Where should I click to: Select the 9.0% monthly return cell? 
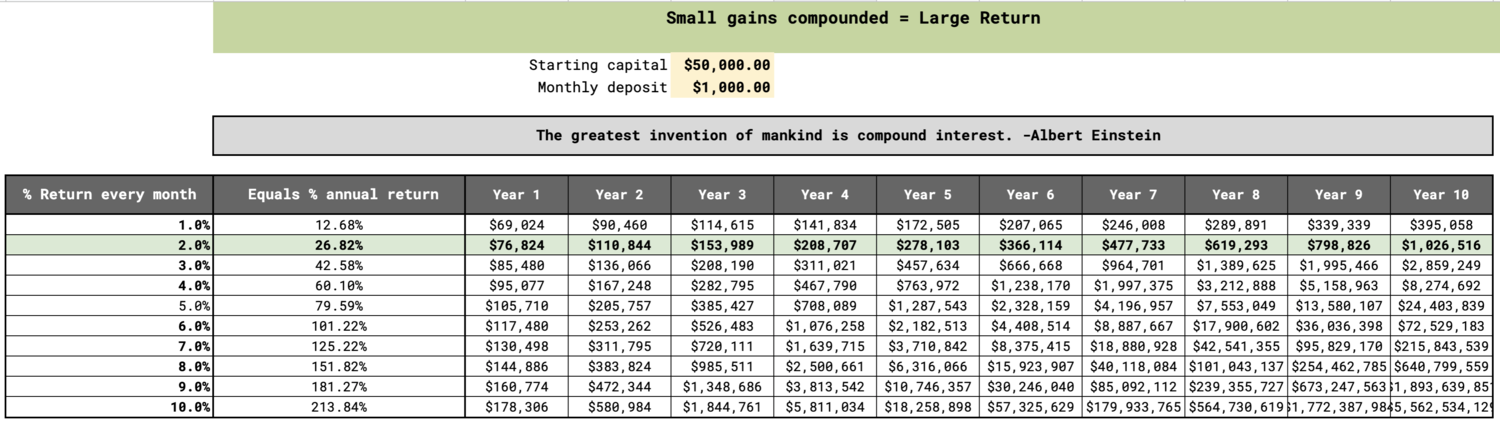click(109, 387)
